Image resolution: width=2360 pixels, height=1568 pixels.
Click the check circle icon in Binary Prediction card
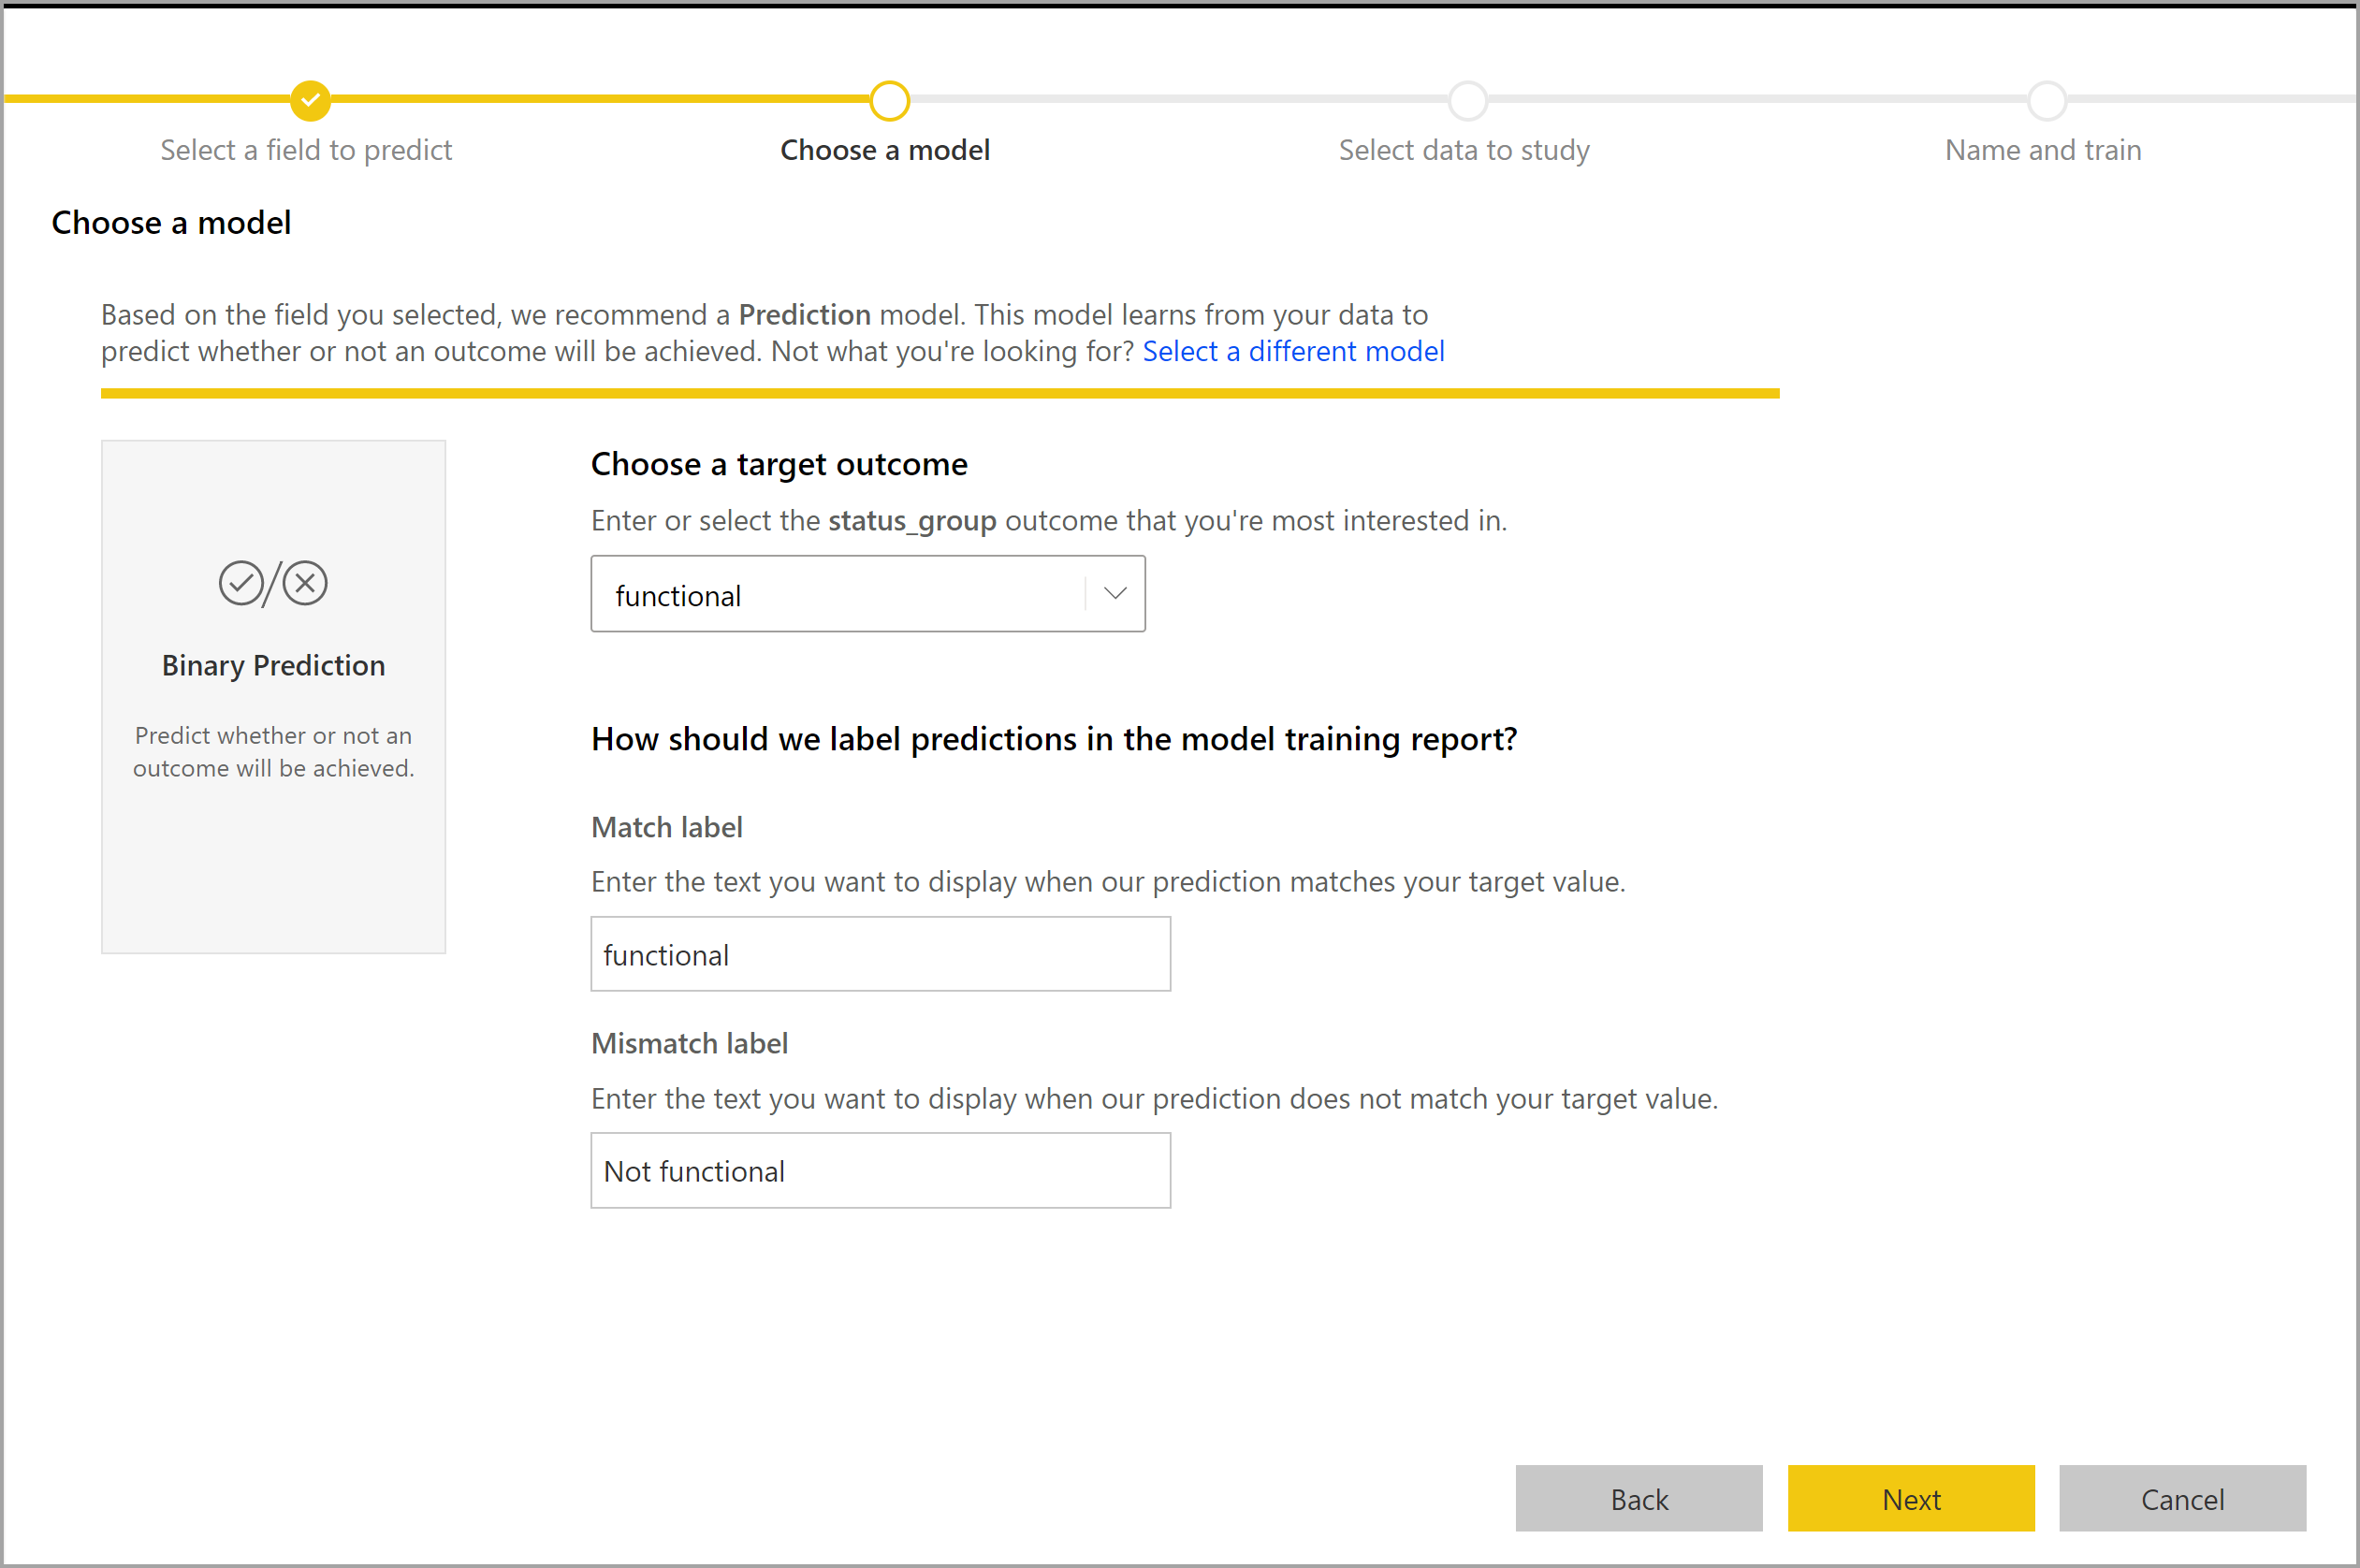tap(233, 583)
